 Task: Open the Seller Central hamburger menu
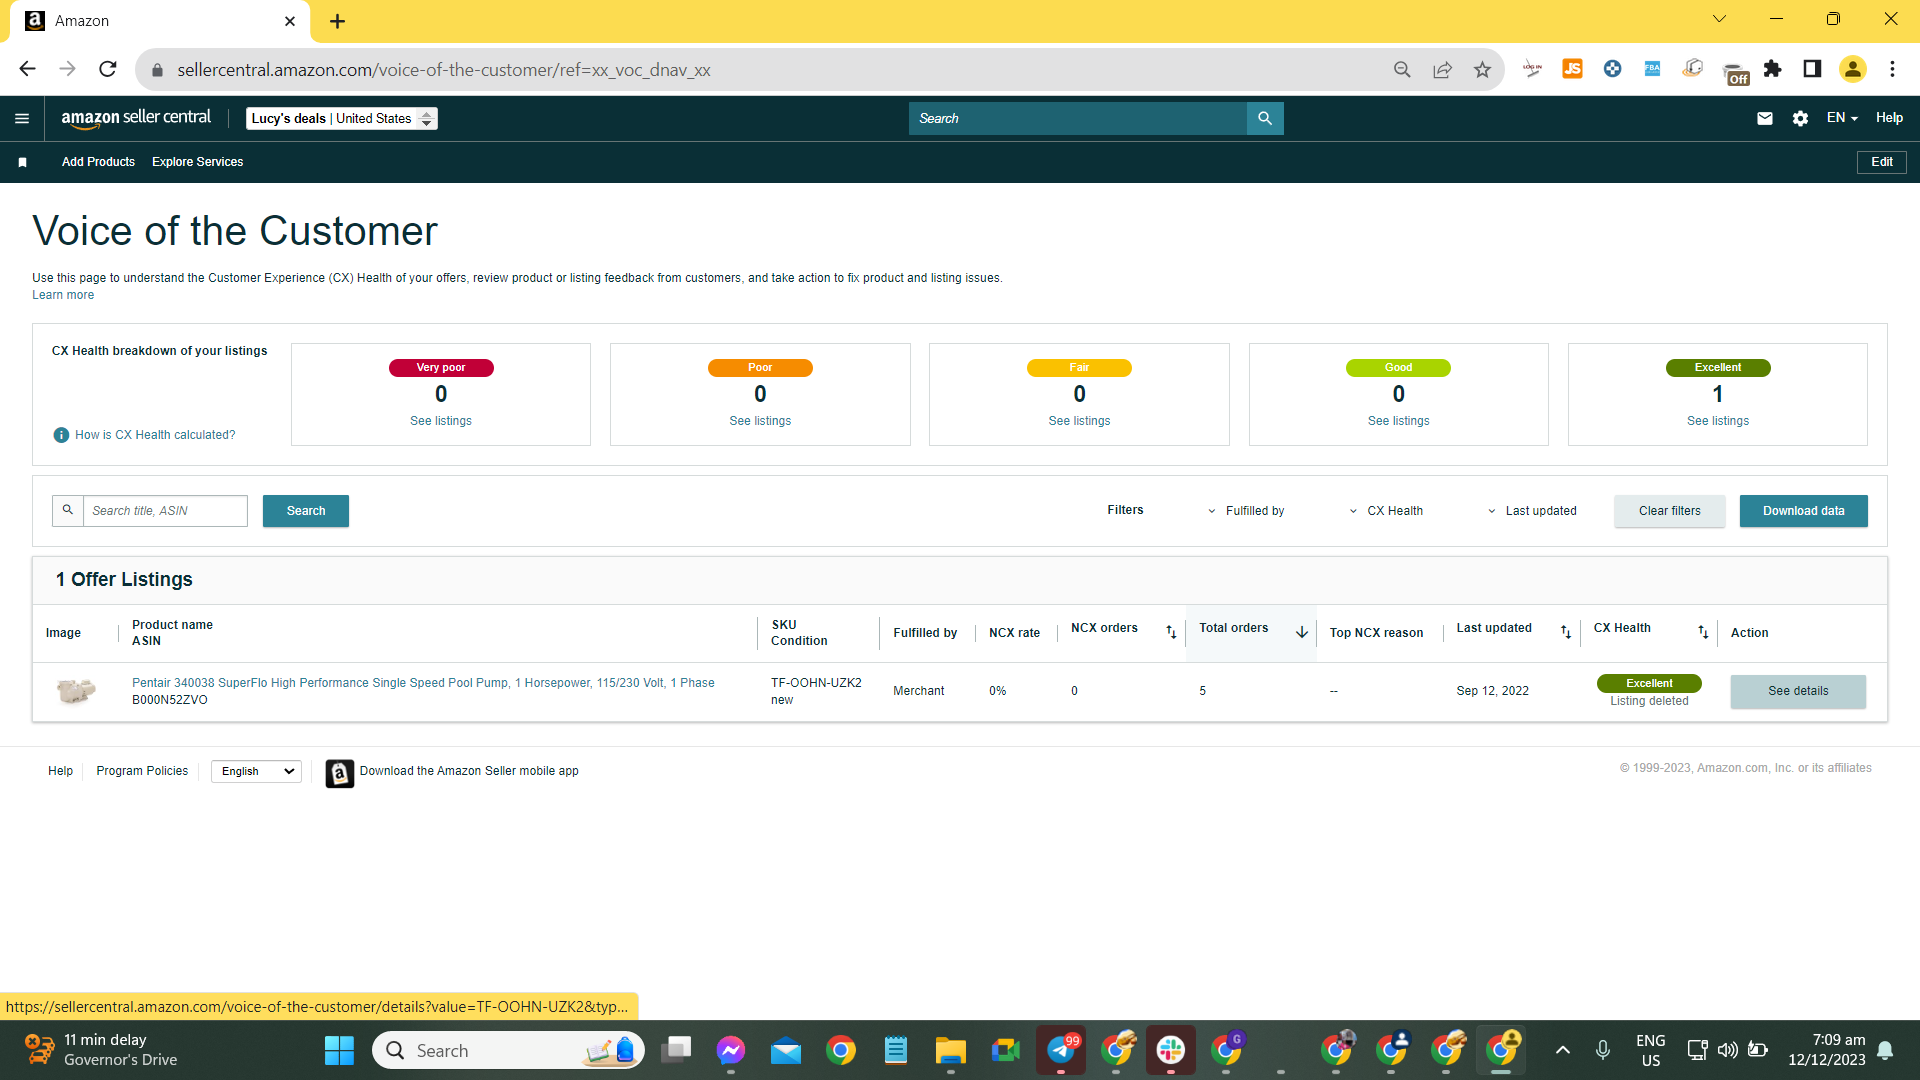pos(22,119)
